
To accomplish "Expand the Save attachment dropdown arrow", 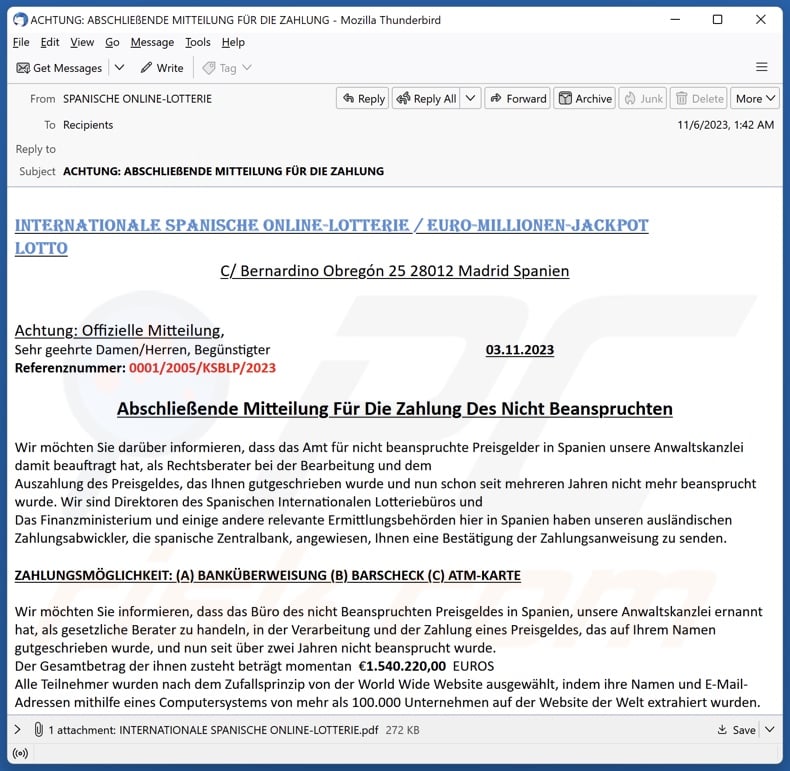I will click(x=769, y=729).
